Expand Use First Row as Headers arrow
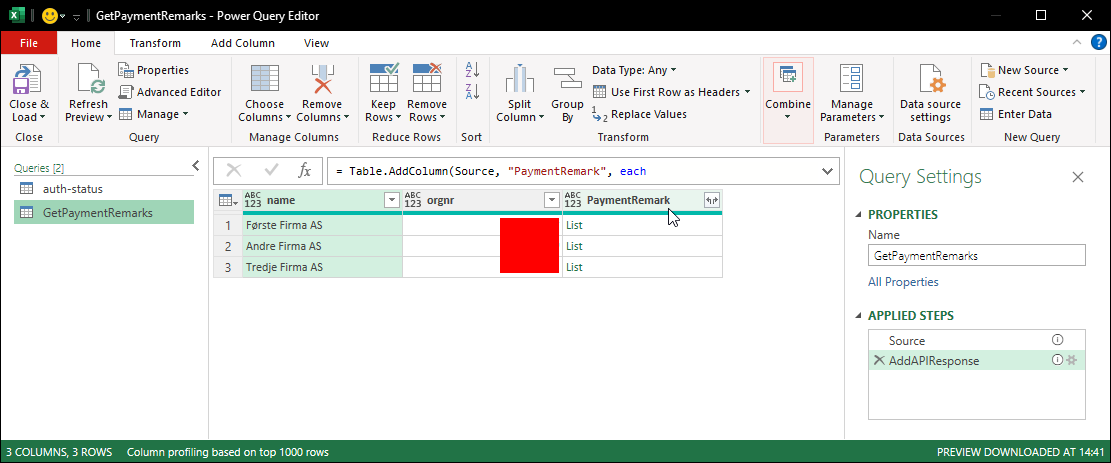Viewport: 1111px width, 463px height. [x=748, y=91]
